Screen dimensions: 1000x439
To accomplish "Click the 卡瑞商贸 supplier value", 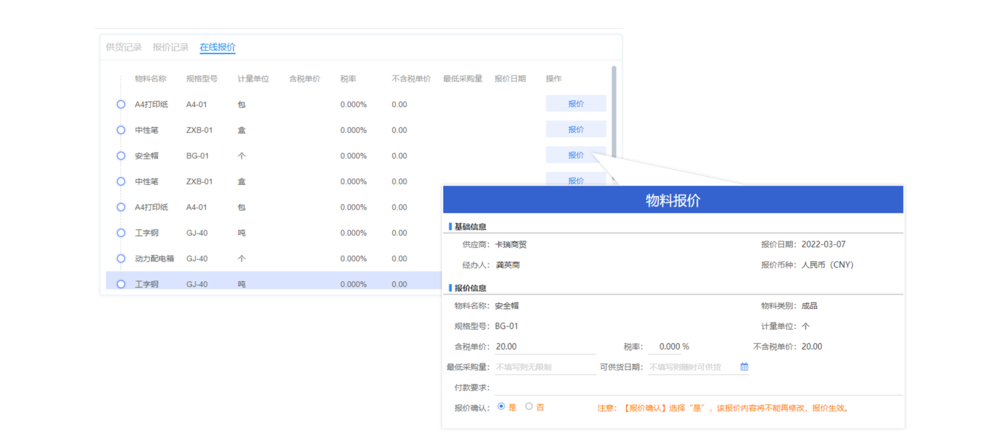I will click(x=511, y=244).
